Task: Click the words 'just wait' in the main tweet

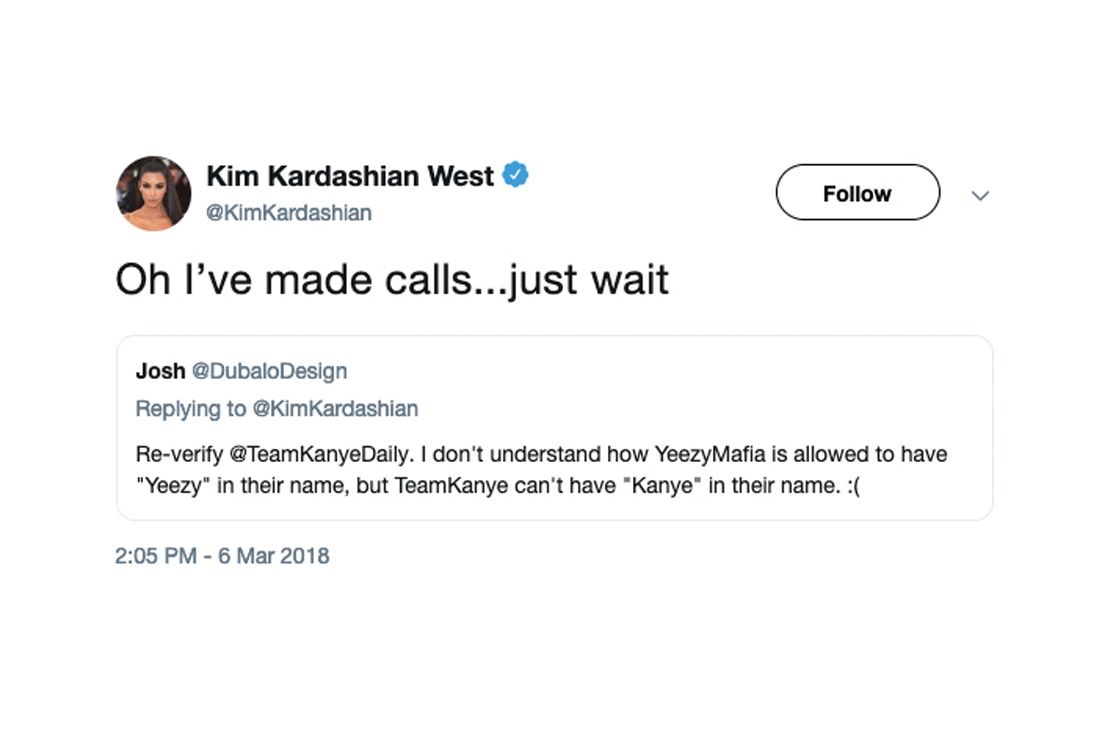Action: pos(589,281)
